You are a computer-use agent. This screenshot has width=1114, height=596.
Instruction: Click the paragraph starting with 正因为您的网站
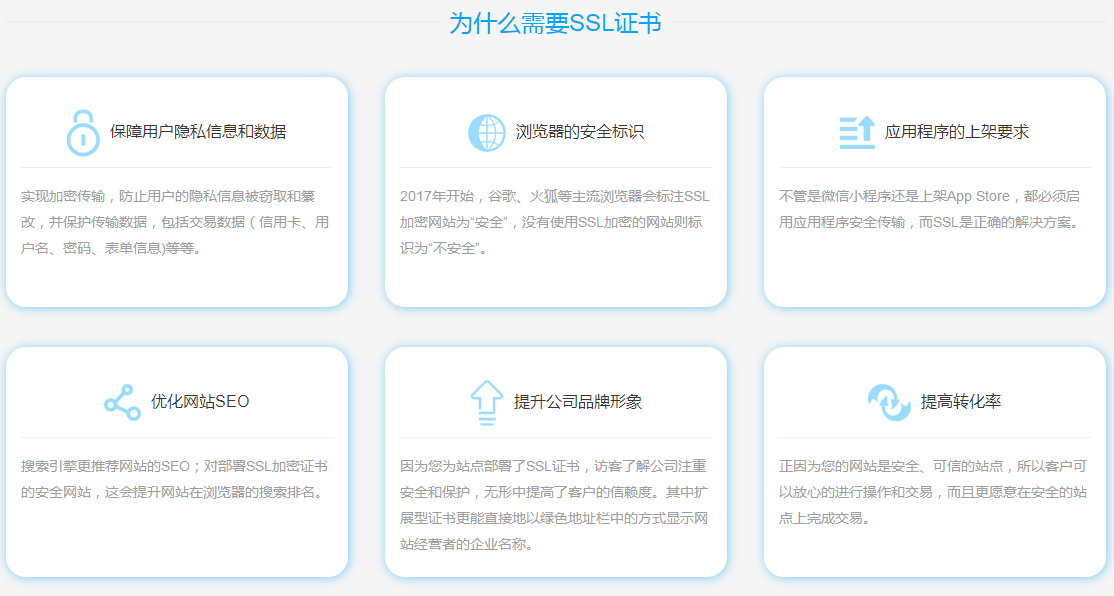[x=933, y=492]
